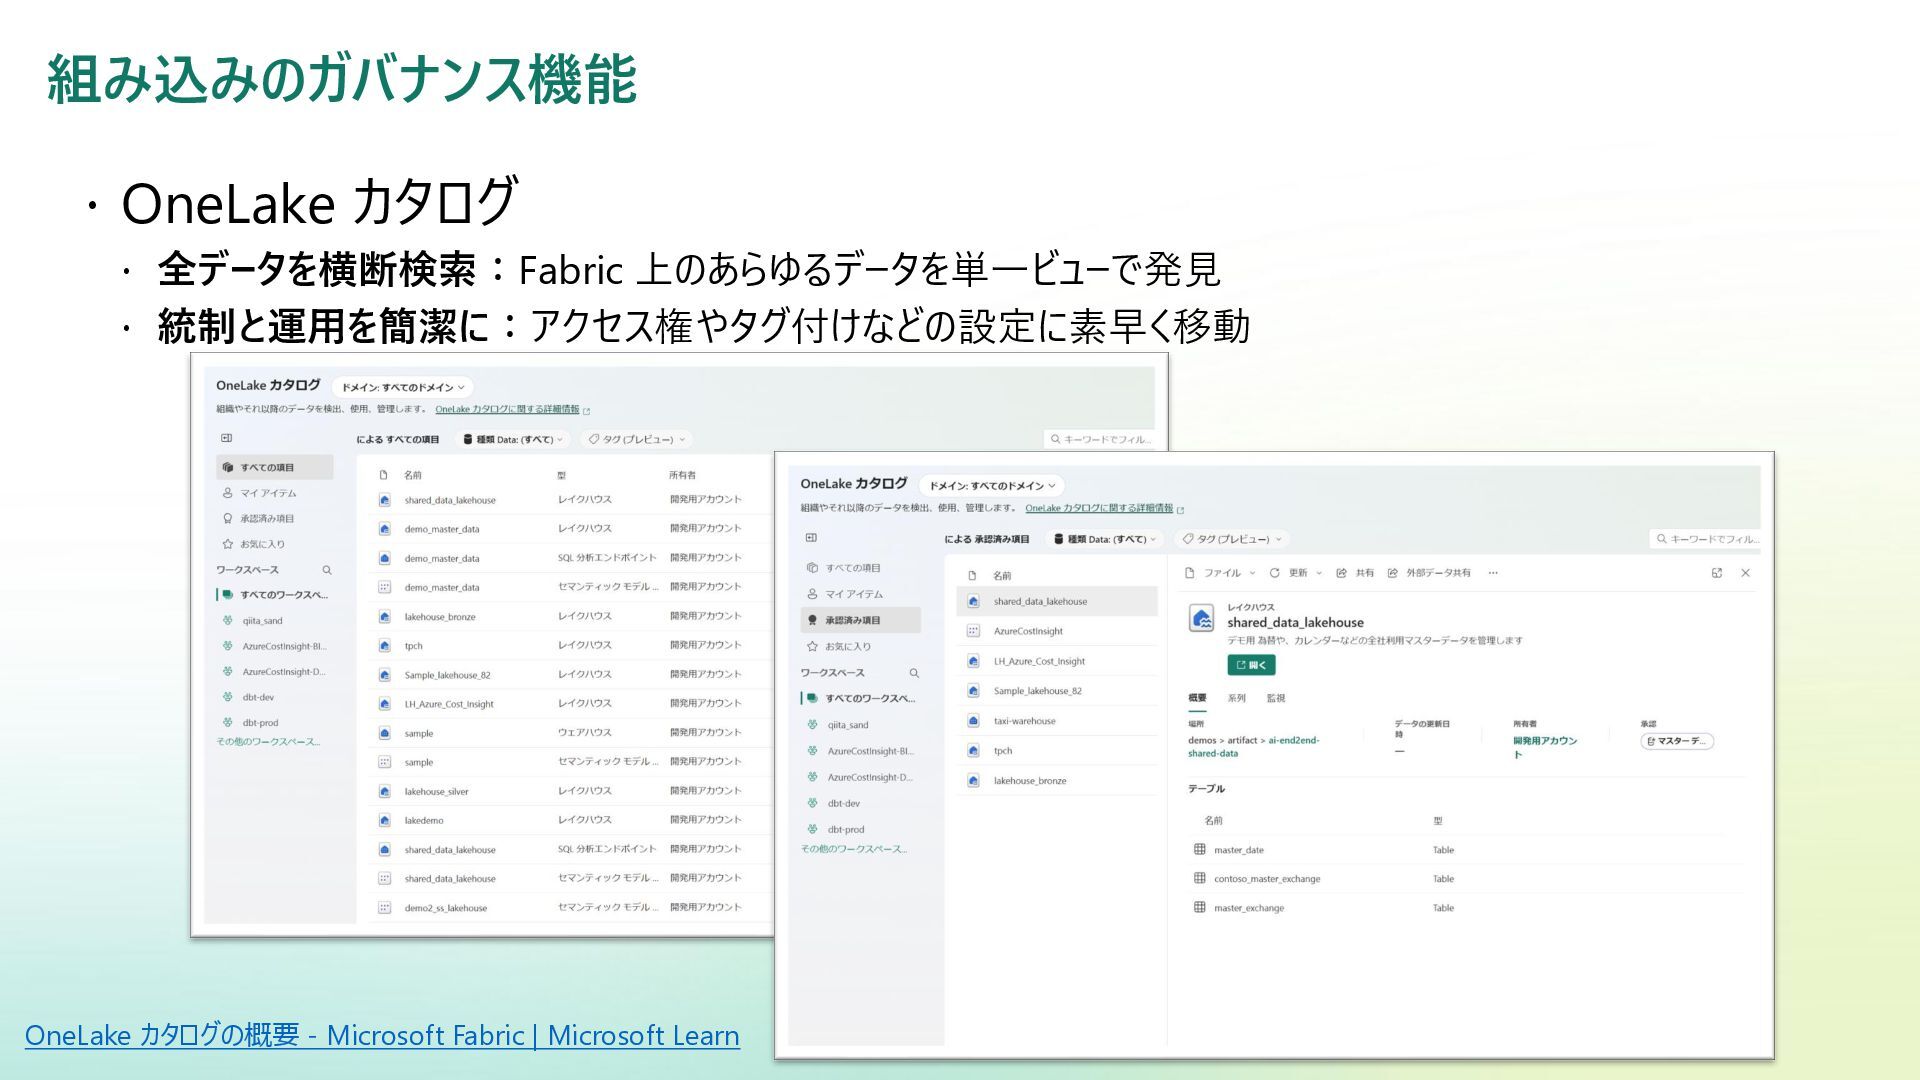Click the マスターデ... endorsement badge

[x=1677, y=741]
